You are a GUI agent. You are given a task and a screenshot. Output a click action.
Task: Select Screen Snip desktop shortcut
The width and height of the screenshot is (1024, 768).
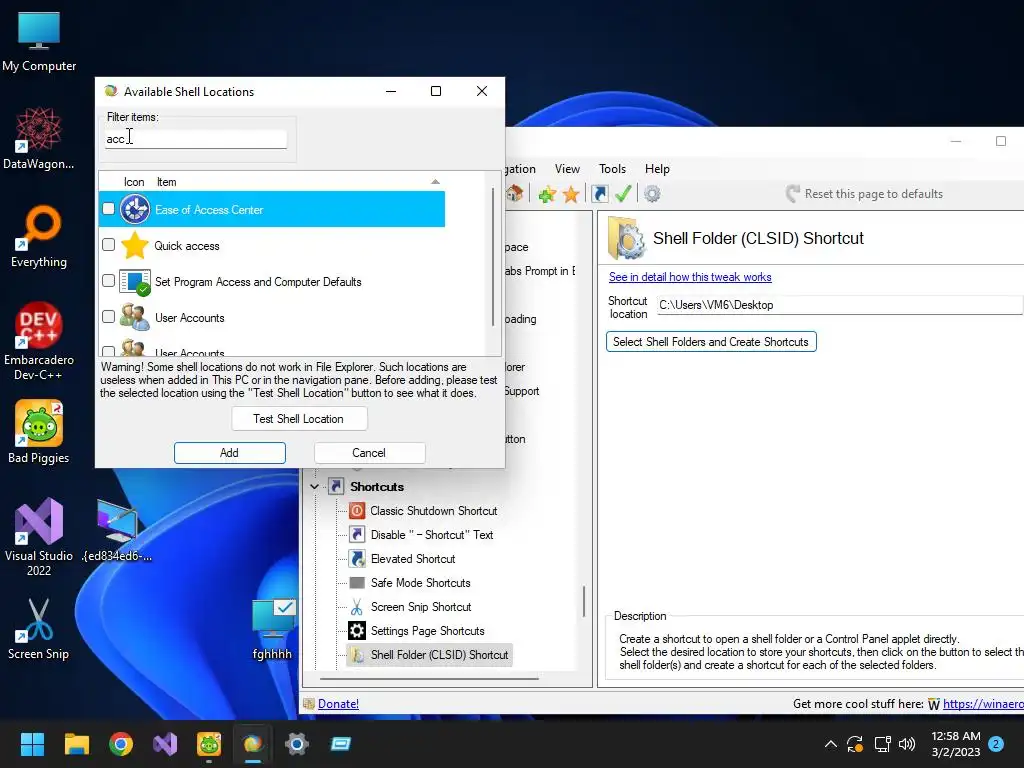[39, 629]
